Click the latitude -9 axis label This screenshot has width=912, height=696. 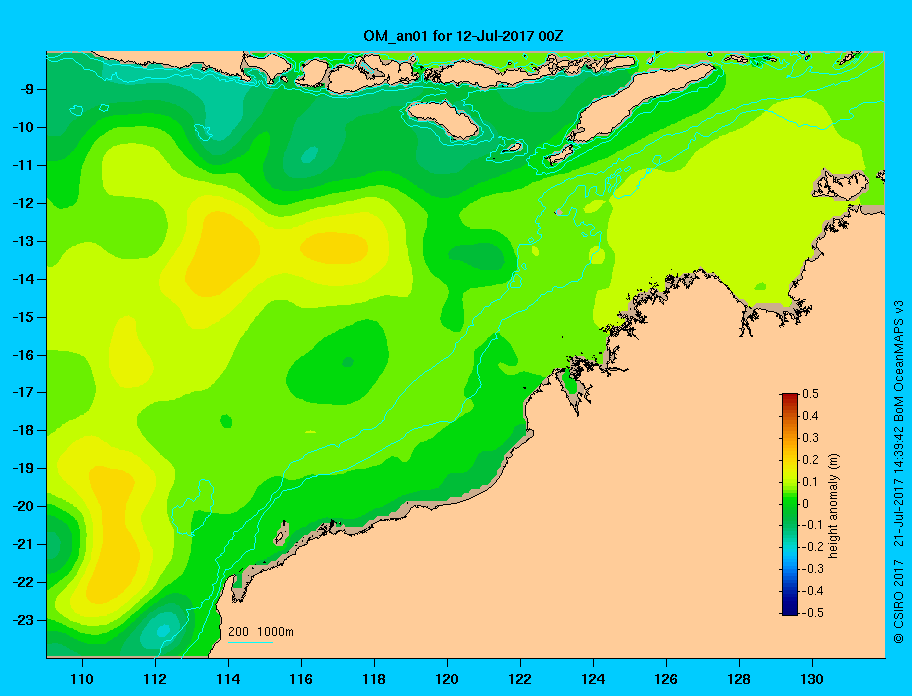[x=25, y=89]
